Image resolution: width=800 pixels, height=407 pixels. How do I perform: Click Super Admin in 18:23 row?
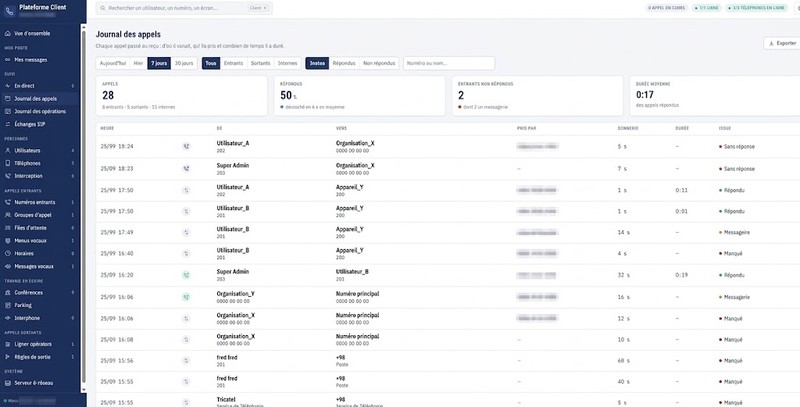[233, 165]
